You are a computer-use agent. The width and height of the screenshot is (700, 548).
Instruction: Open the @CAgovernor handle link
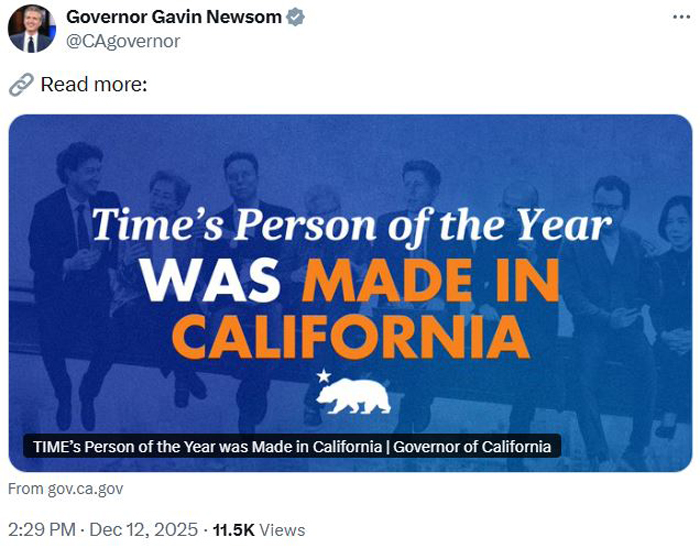[x=123, y=41]
